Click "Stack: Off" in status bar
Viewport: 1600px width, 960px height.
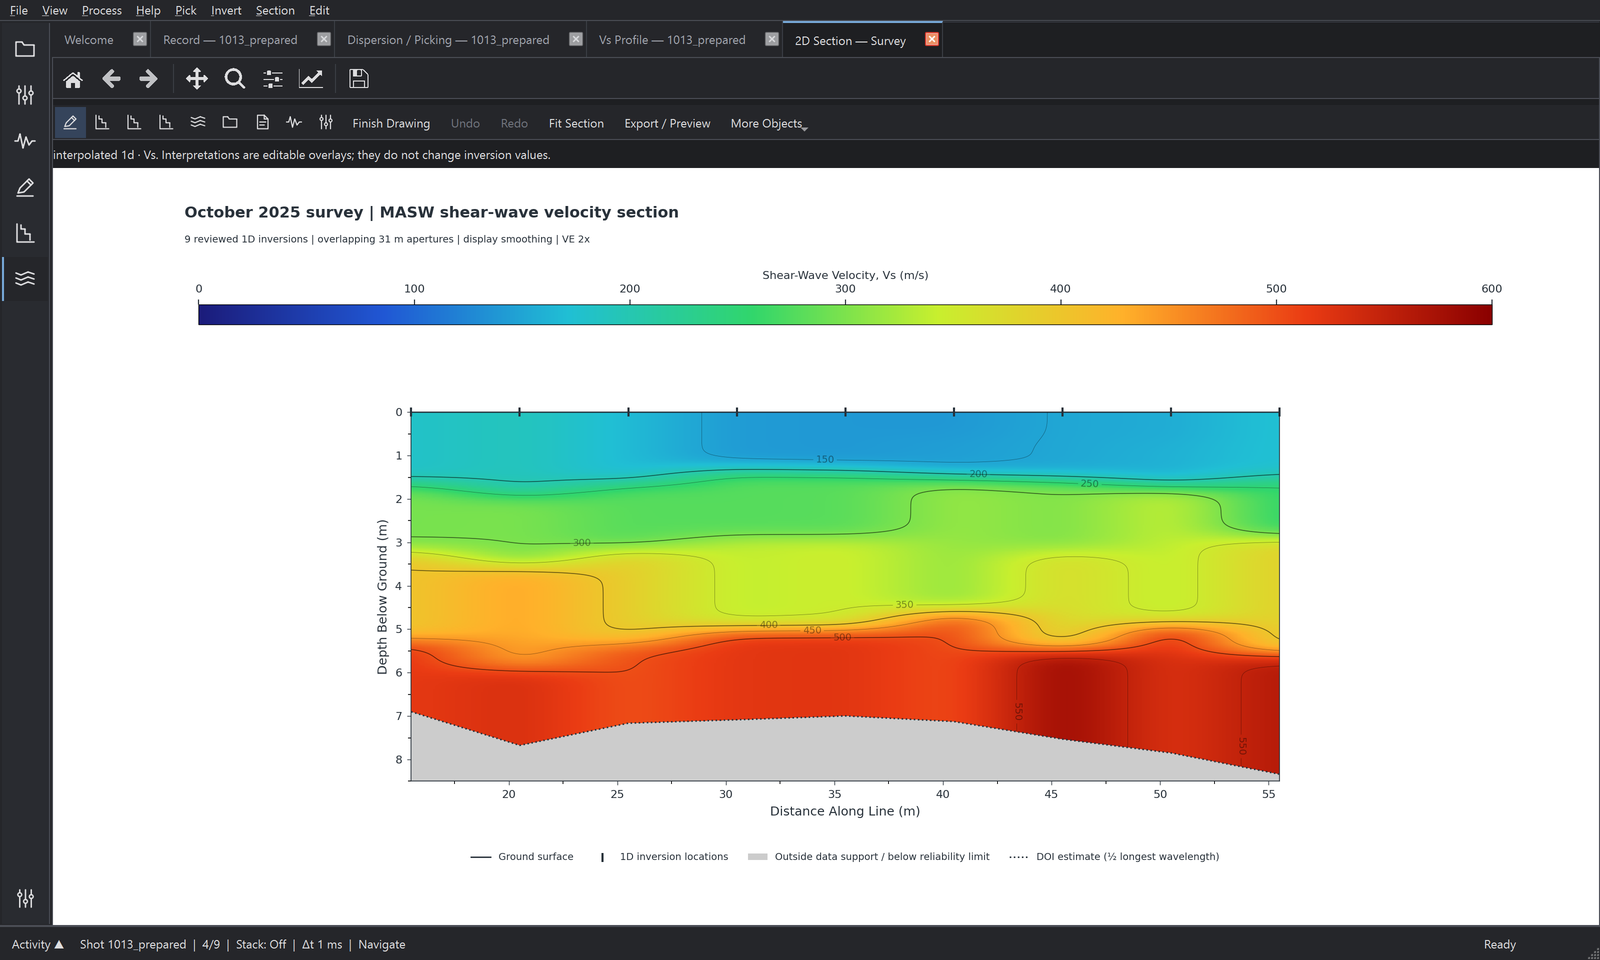coord(261,944)
